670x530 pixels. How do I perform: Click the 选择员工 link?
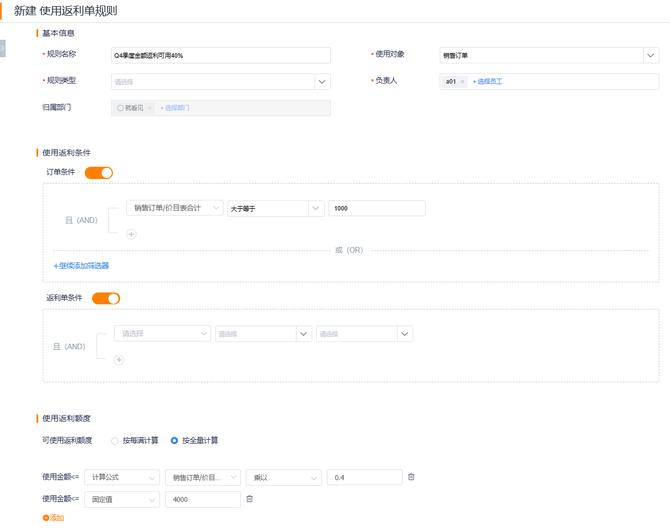click(488, 81)
